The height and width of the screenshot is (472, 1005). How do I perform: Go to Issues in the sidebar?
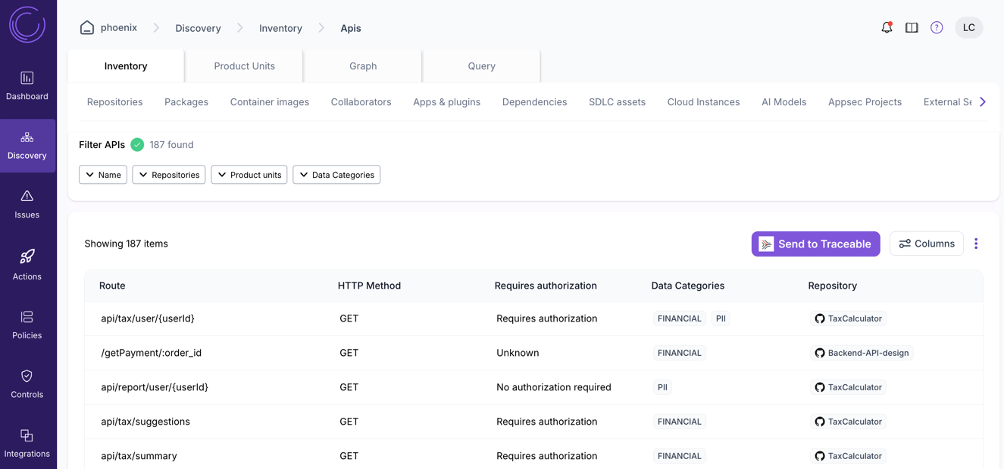click(x=27, y=205)
